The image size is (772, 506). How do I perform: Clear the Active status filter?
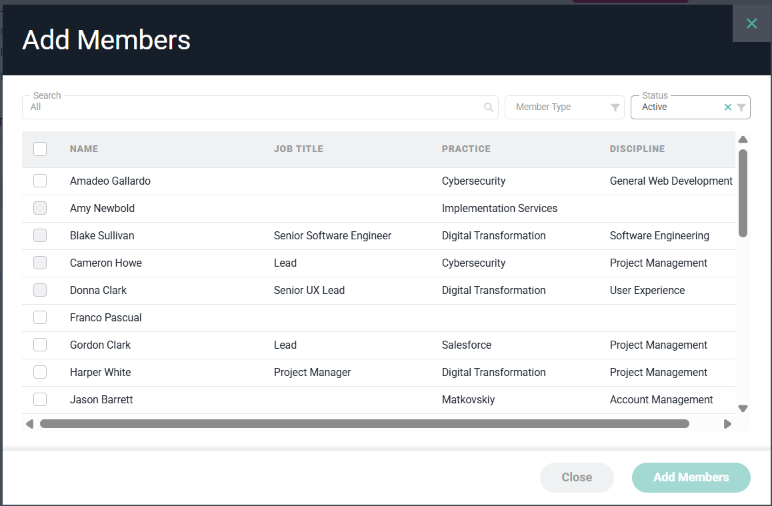click(728, 107)
